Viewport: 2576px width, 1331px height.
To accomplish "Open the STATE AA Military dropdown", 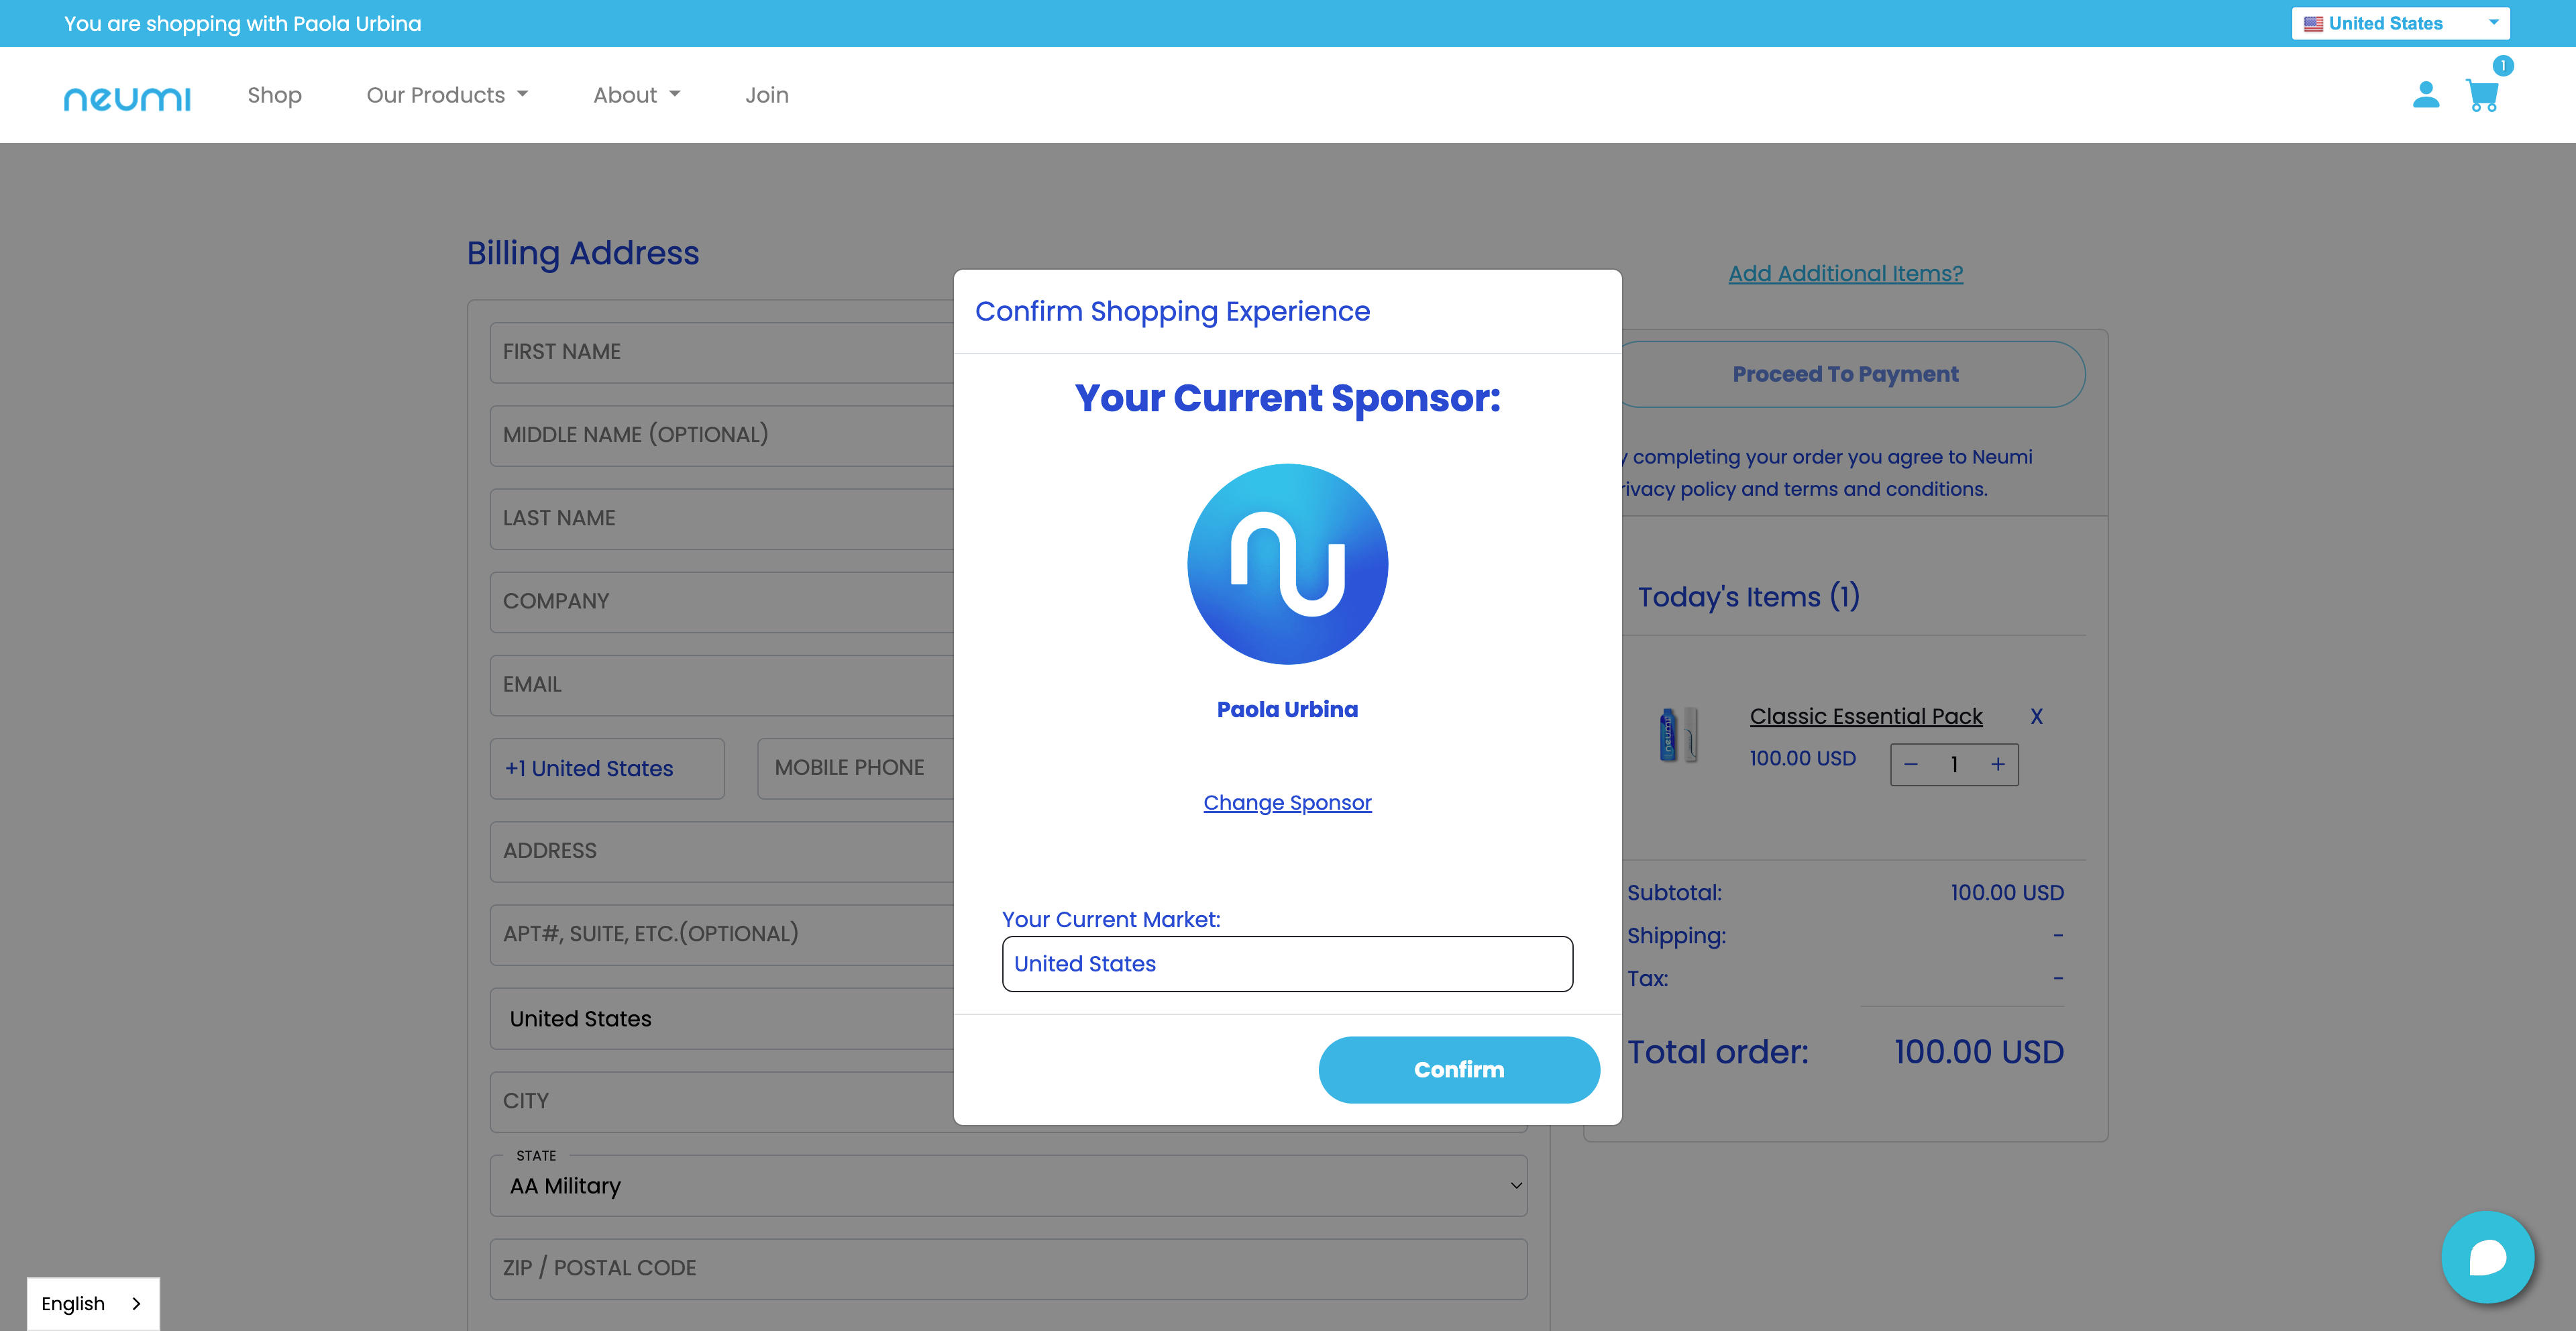I will 1008,1186.
